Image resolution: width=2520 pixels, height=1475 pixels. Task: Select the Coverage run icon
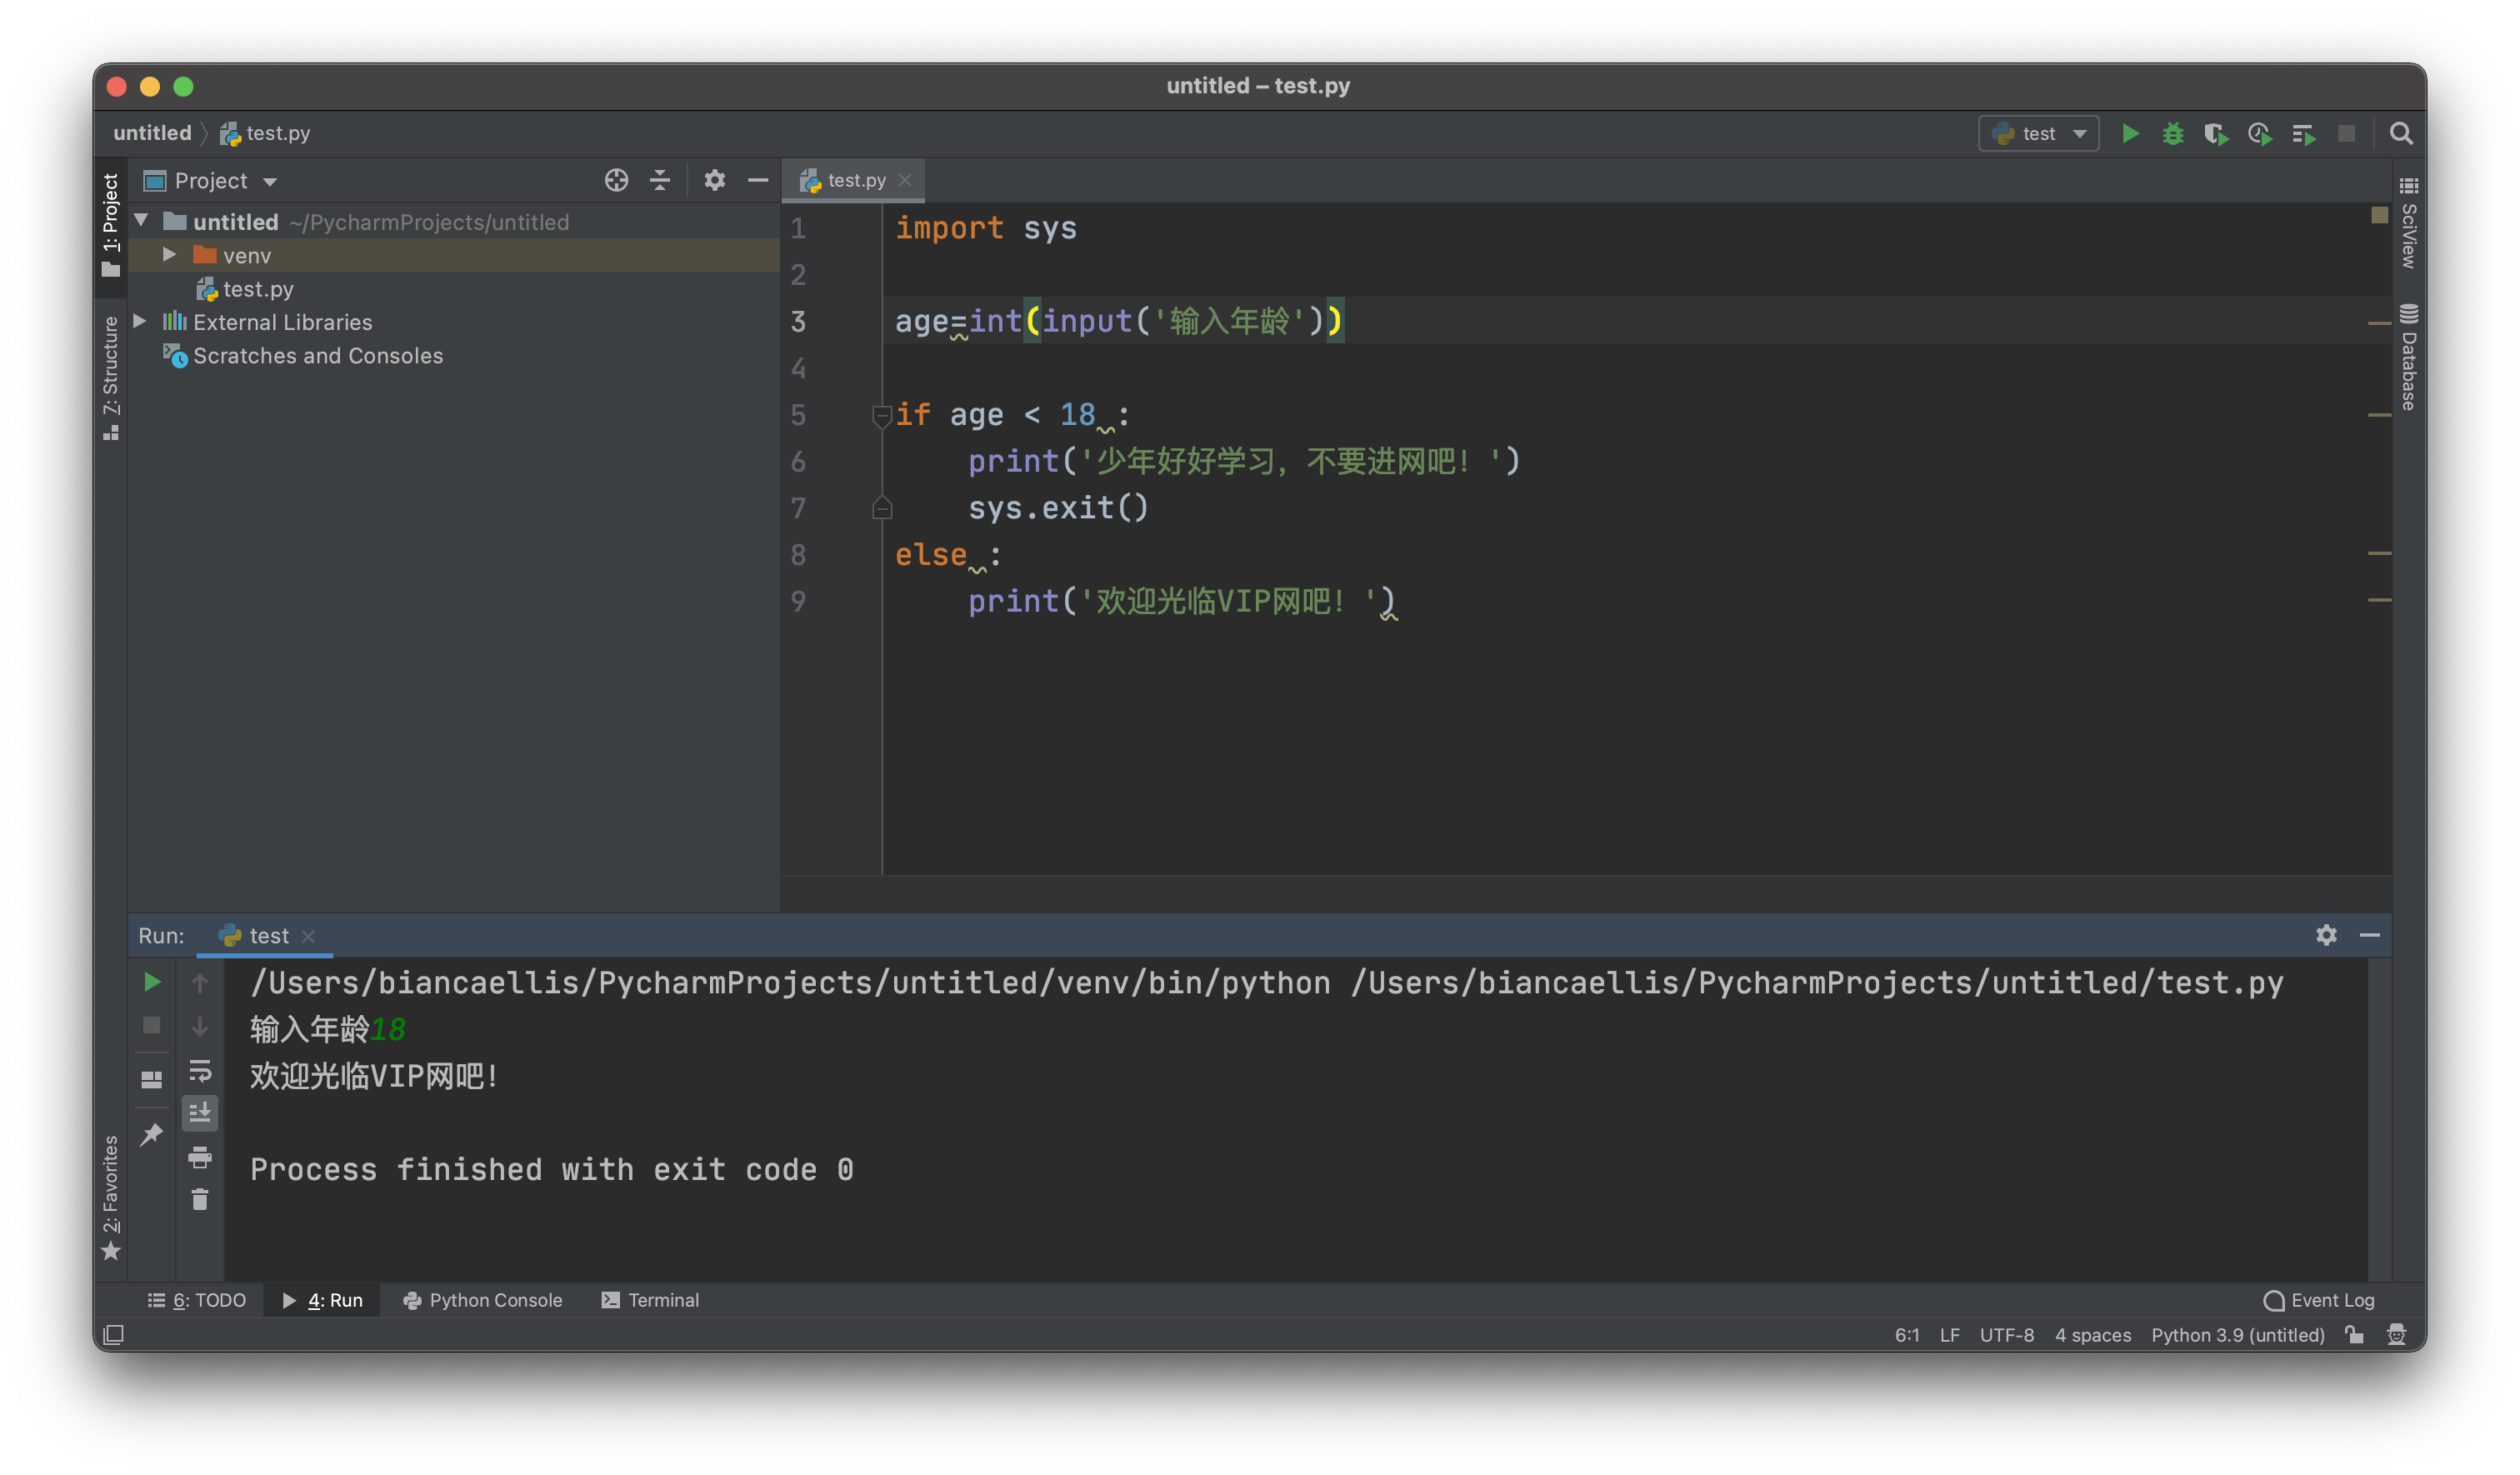(x=2216, y=132)
